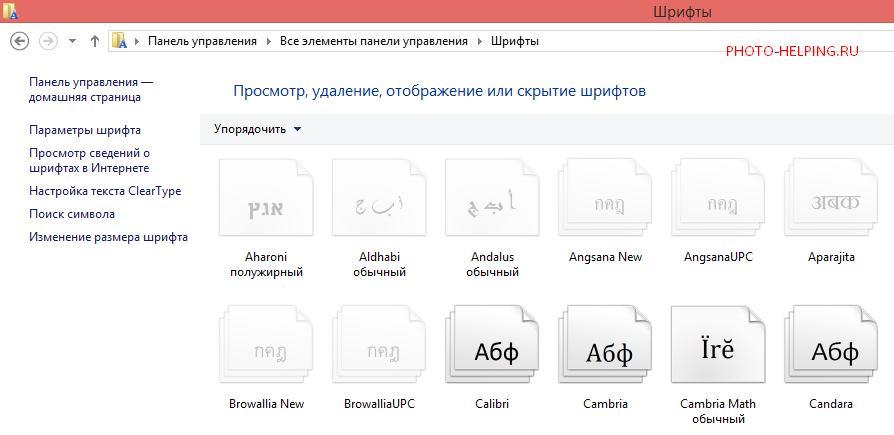
Task: Select the Aldhabi font icon
Action: (x=379, y=197)
